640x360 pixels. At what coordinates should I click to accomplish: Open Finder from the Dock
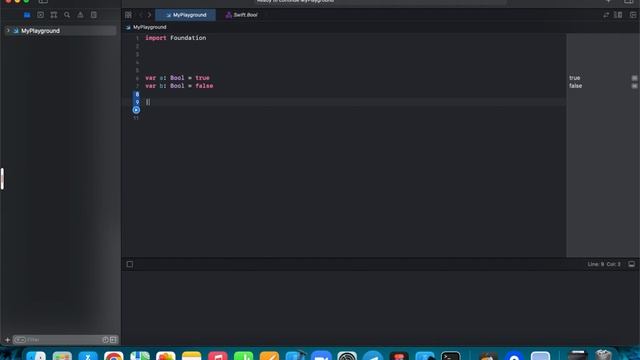36,356
